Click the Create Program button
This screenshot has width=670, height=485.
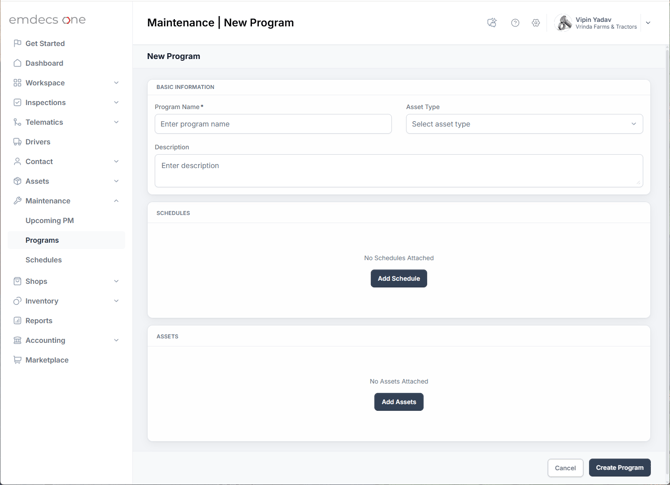click(620, 467)
